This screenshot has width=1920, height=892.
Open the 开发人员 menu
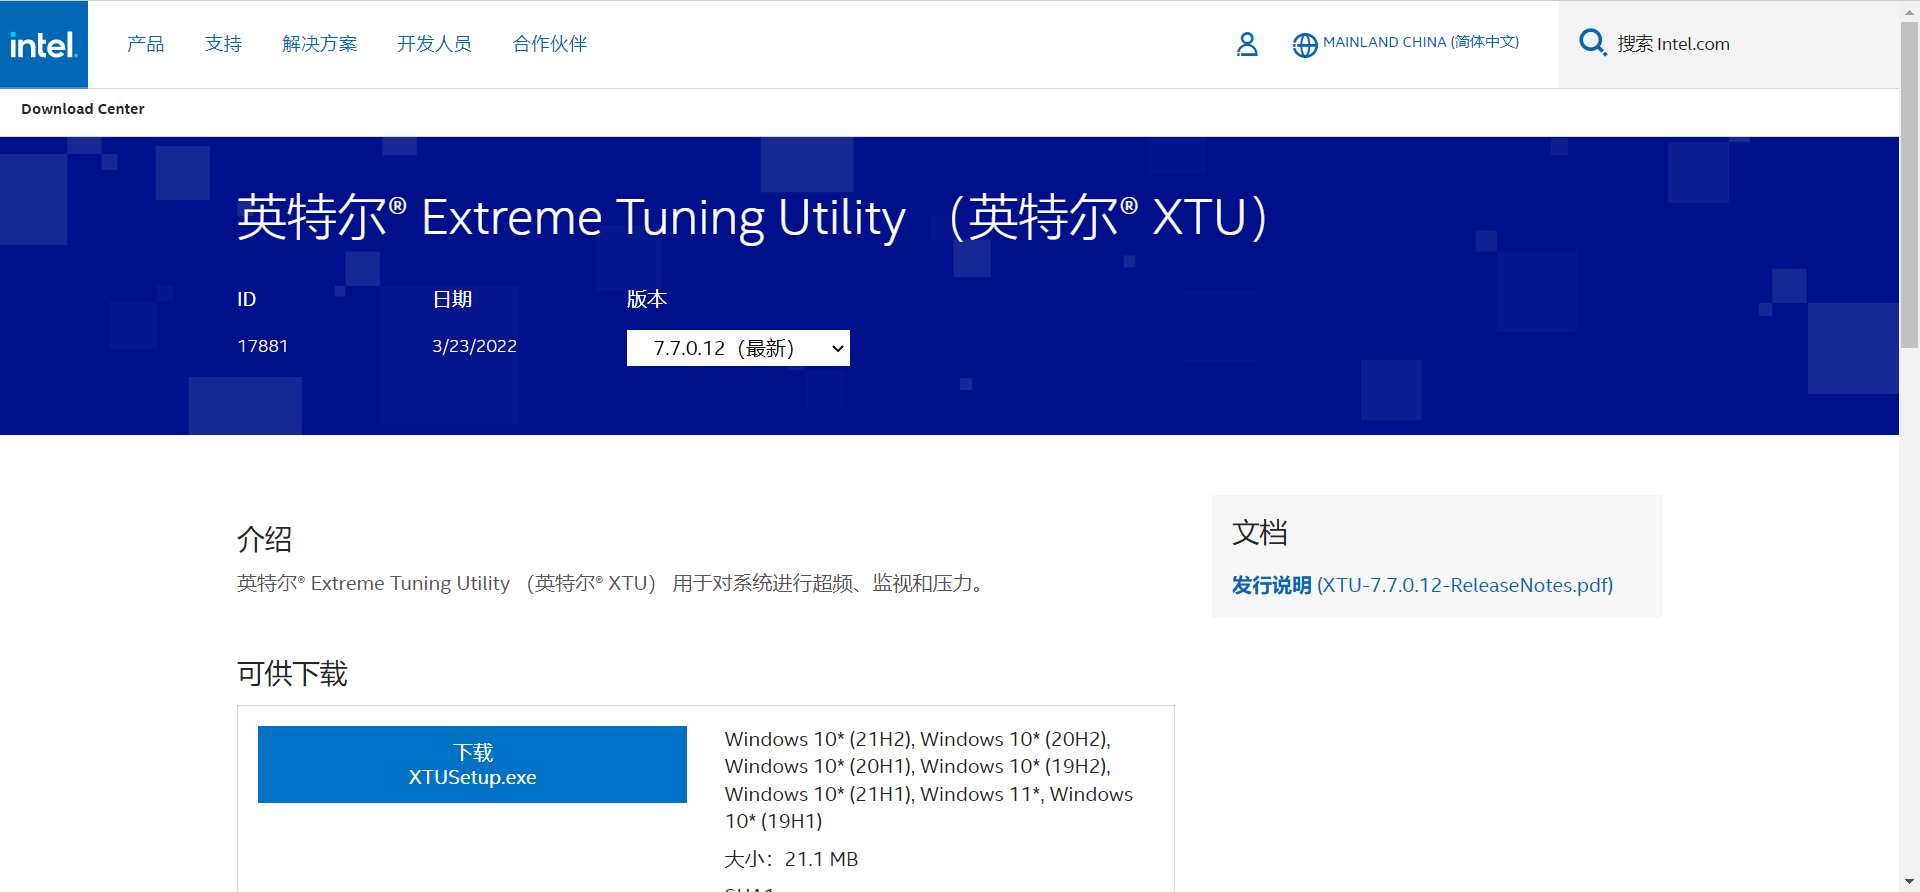click(434, 44)
